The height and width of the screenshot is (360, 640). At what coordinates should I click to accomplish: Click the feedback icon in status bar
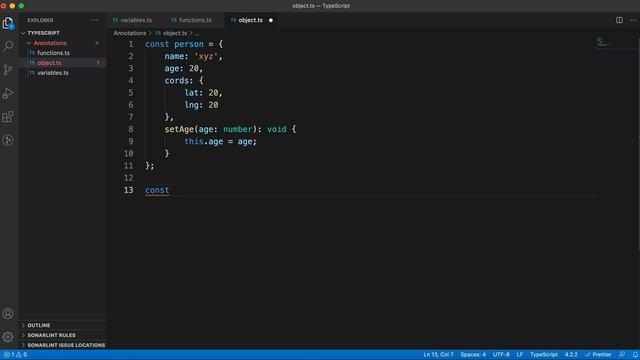622,355
